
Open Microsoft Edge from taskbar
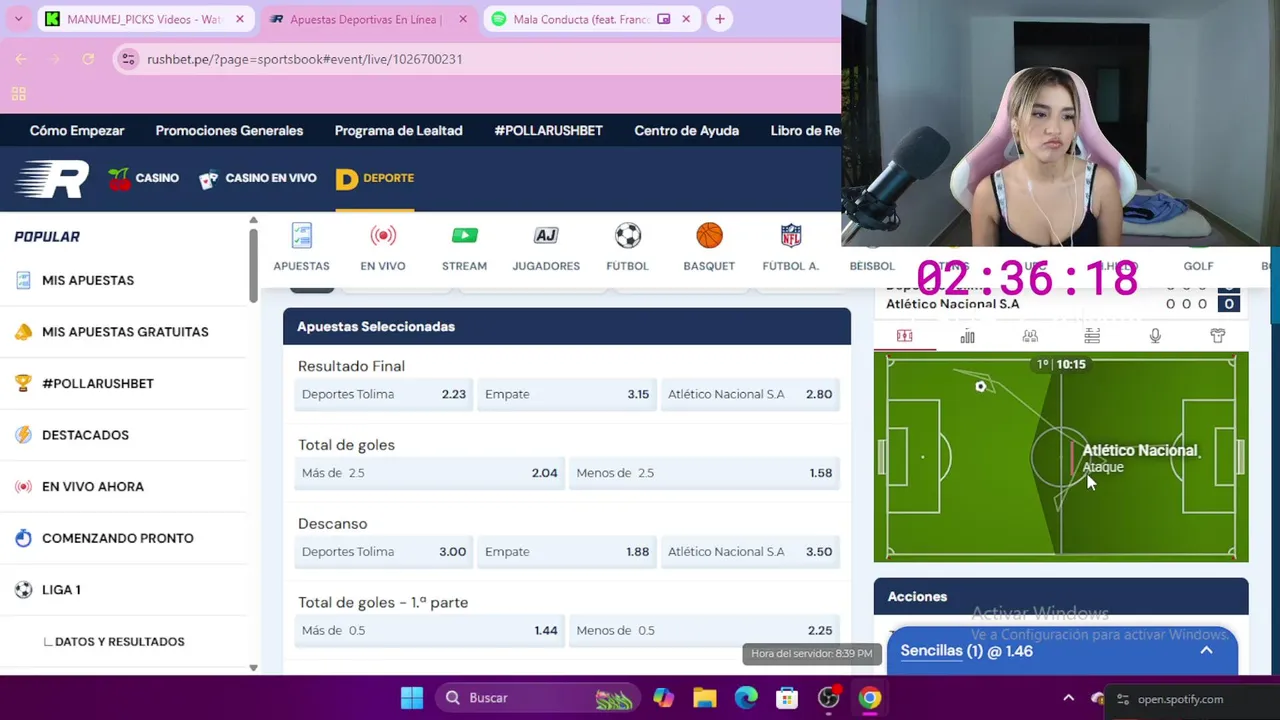[746, 698]
